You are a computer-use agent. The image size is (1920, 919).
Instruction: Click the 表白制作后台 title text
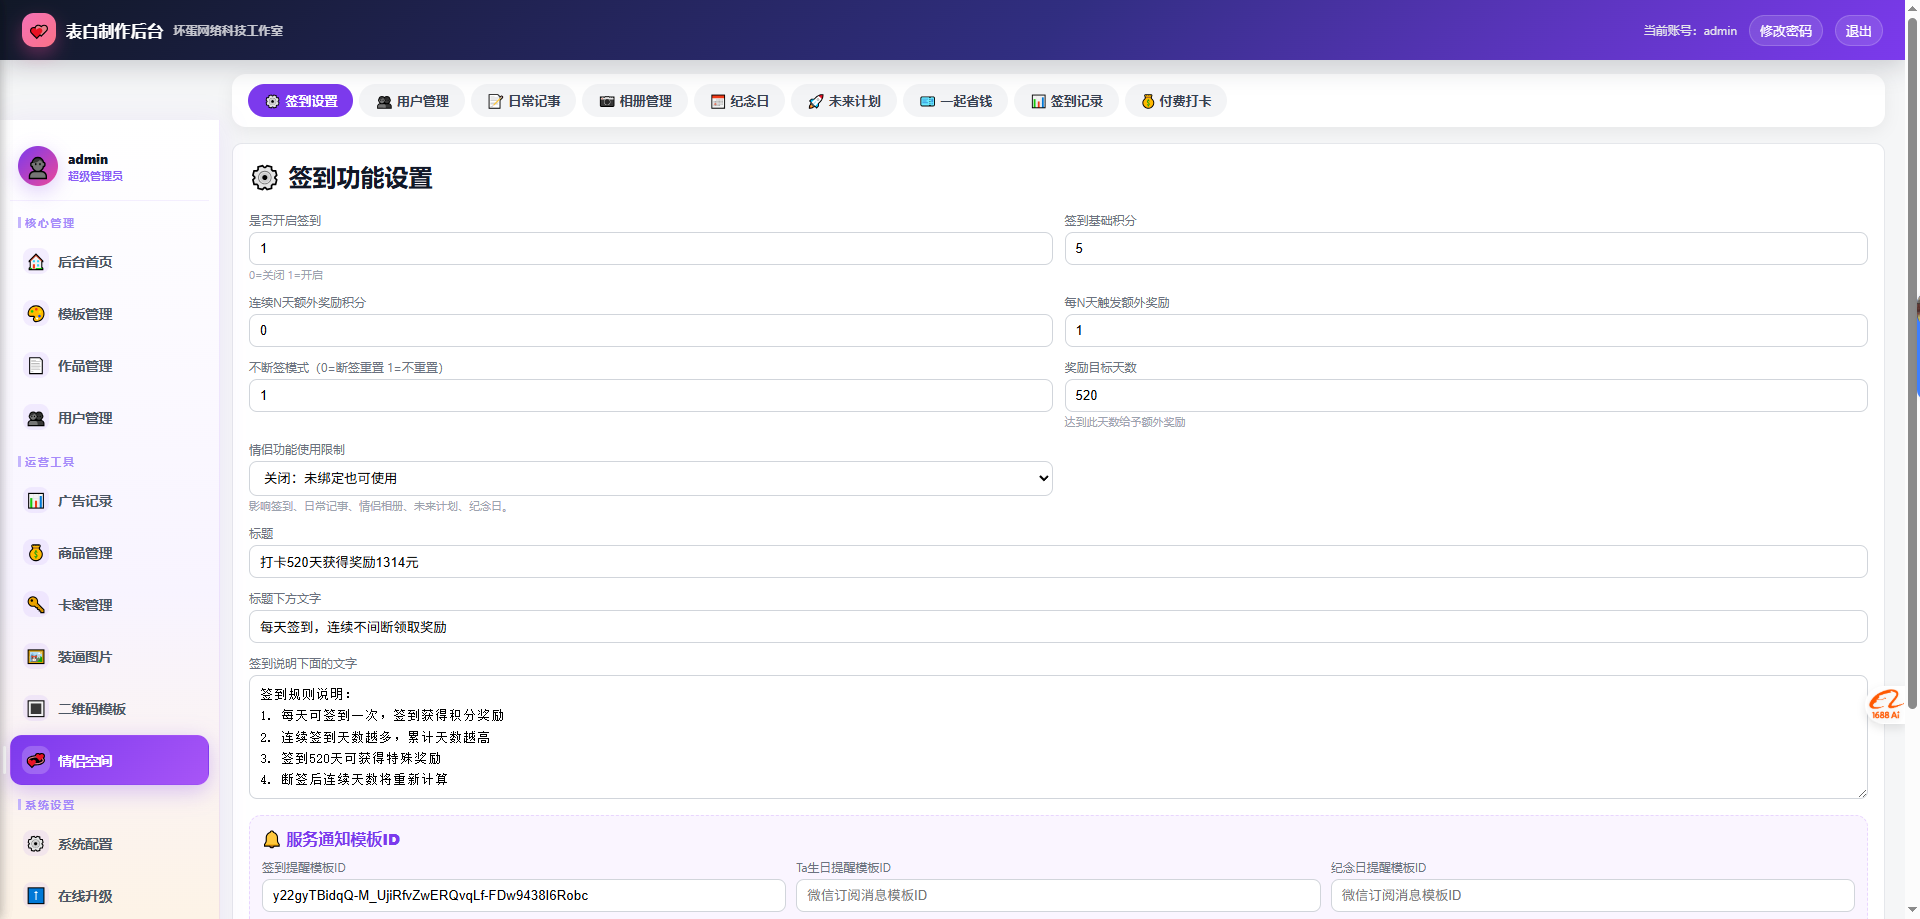pyautogui.click(x=114, y=31)
